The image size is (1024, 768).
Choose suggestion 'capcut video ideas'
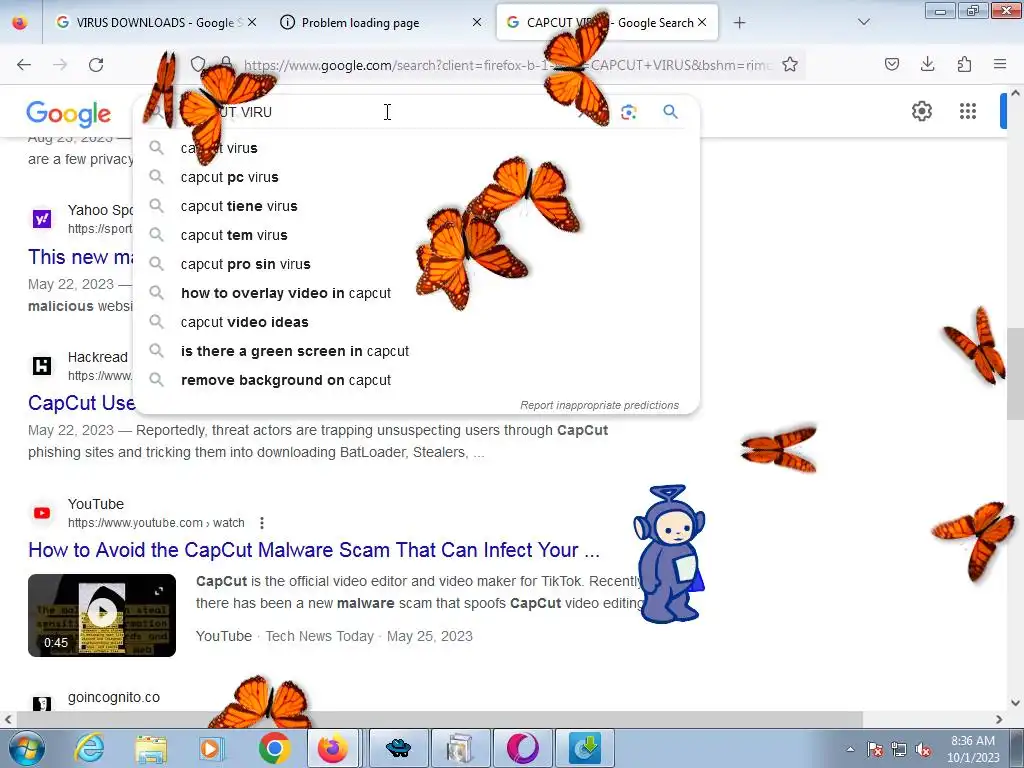417,322
